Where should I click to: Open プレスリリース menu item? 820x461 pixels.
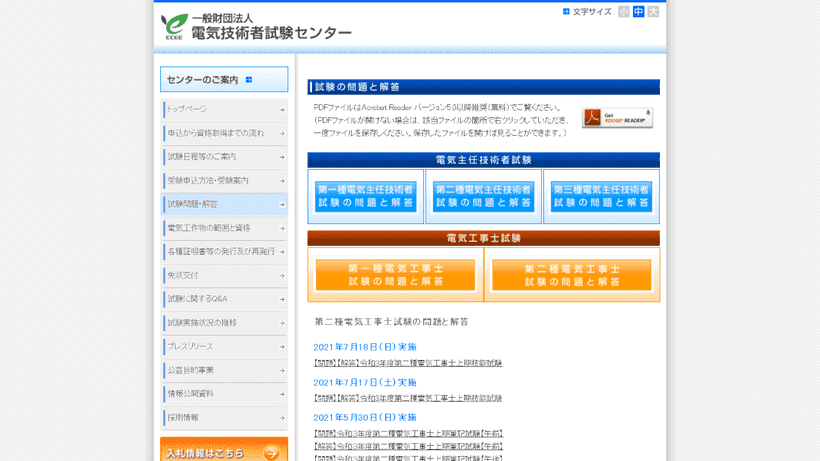(224, 347)
